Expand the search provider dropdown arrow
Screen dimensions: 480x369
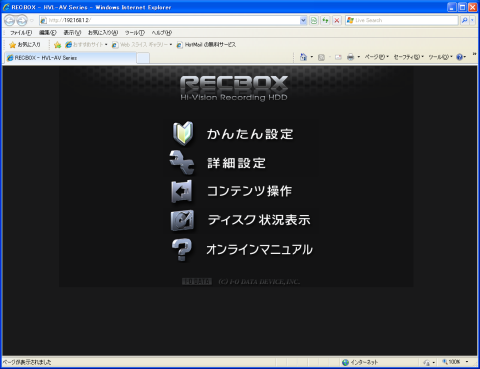coord(472,20)
